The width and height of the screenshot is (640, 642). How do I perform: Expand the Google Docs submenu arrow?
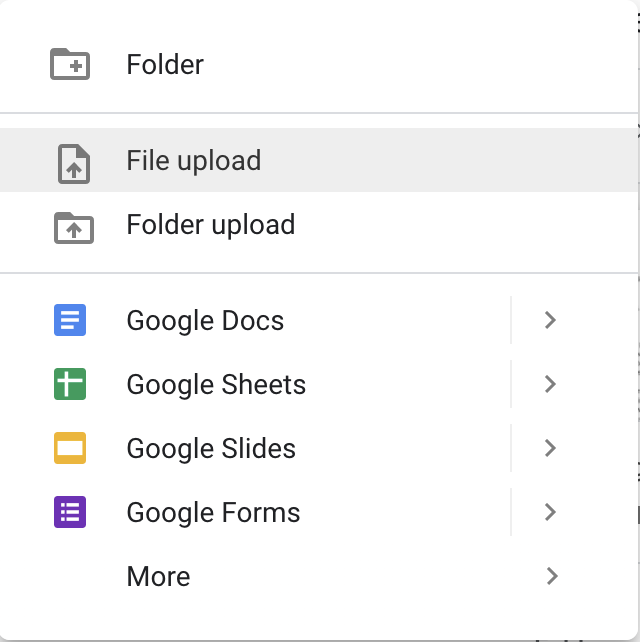pos(550,320)
